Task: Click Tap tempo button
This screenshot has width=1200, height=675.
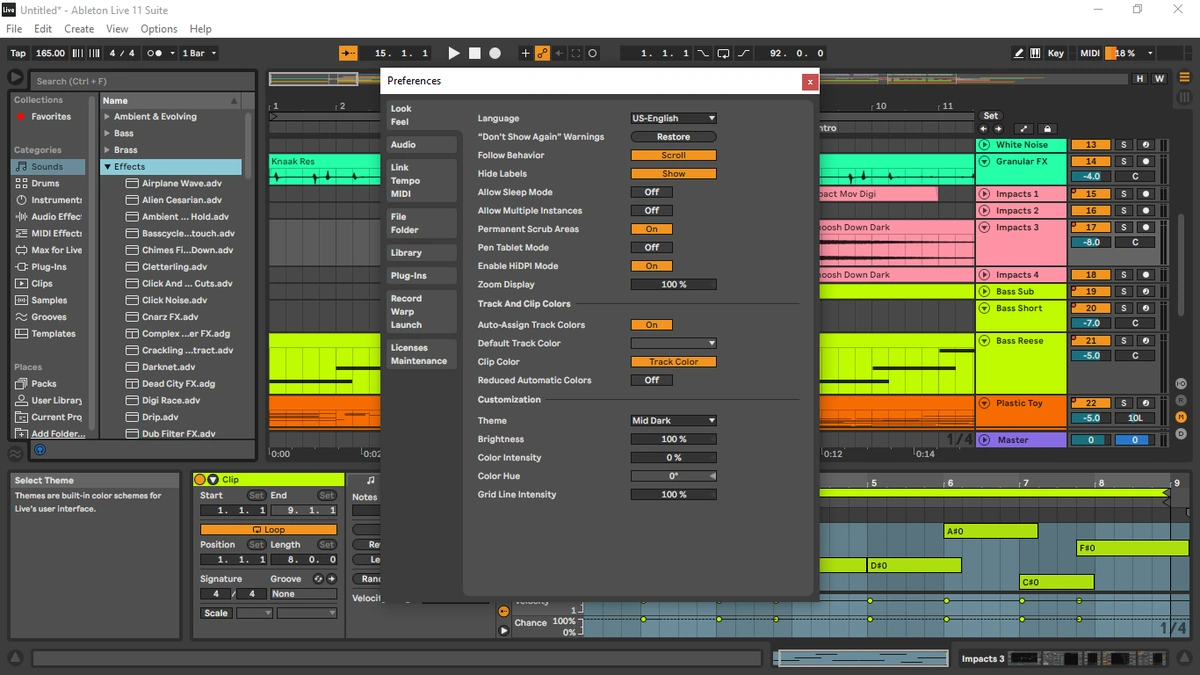Action: coord(18,53)
